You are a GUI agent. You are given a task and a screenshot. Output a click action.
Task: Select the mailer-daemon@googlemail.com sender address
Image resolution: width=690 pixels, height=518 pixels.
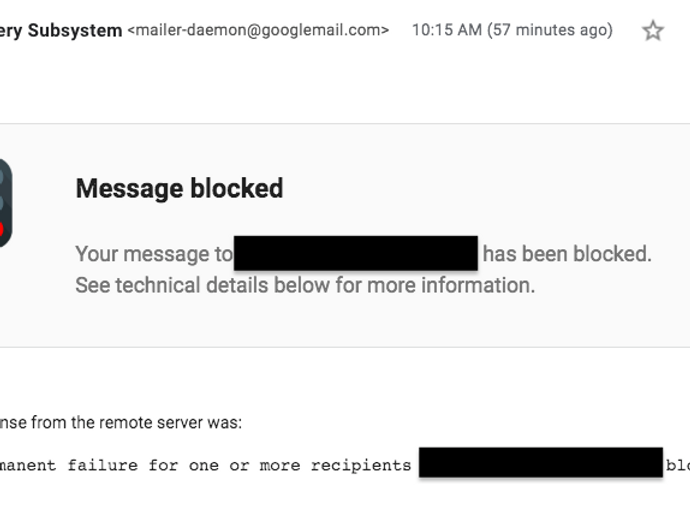click(258, 31)
